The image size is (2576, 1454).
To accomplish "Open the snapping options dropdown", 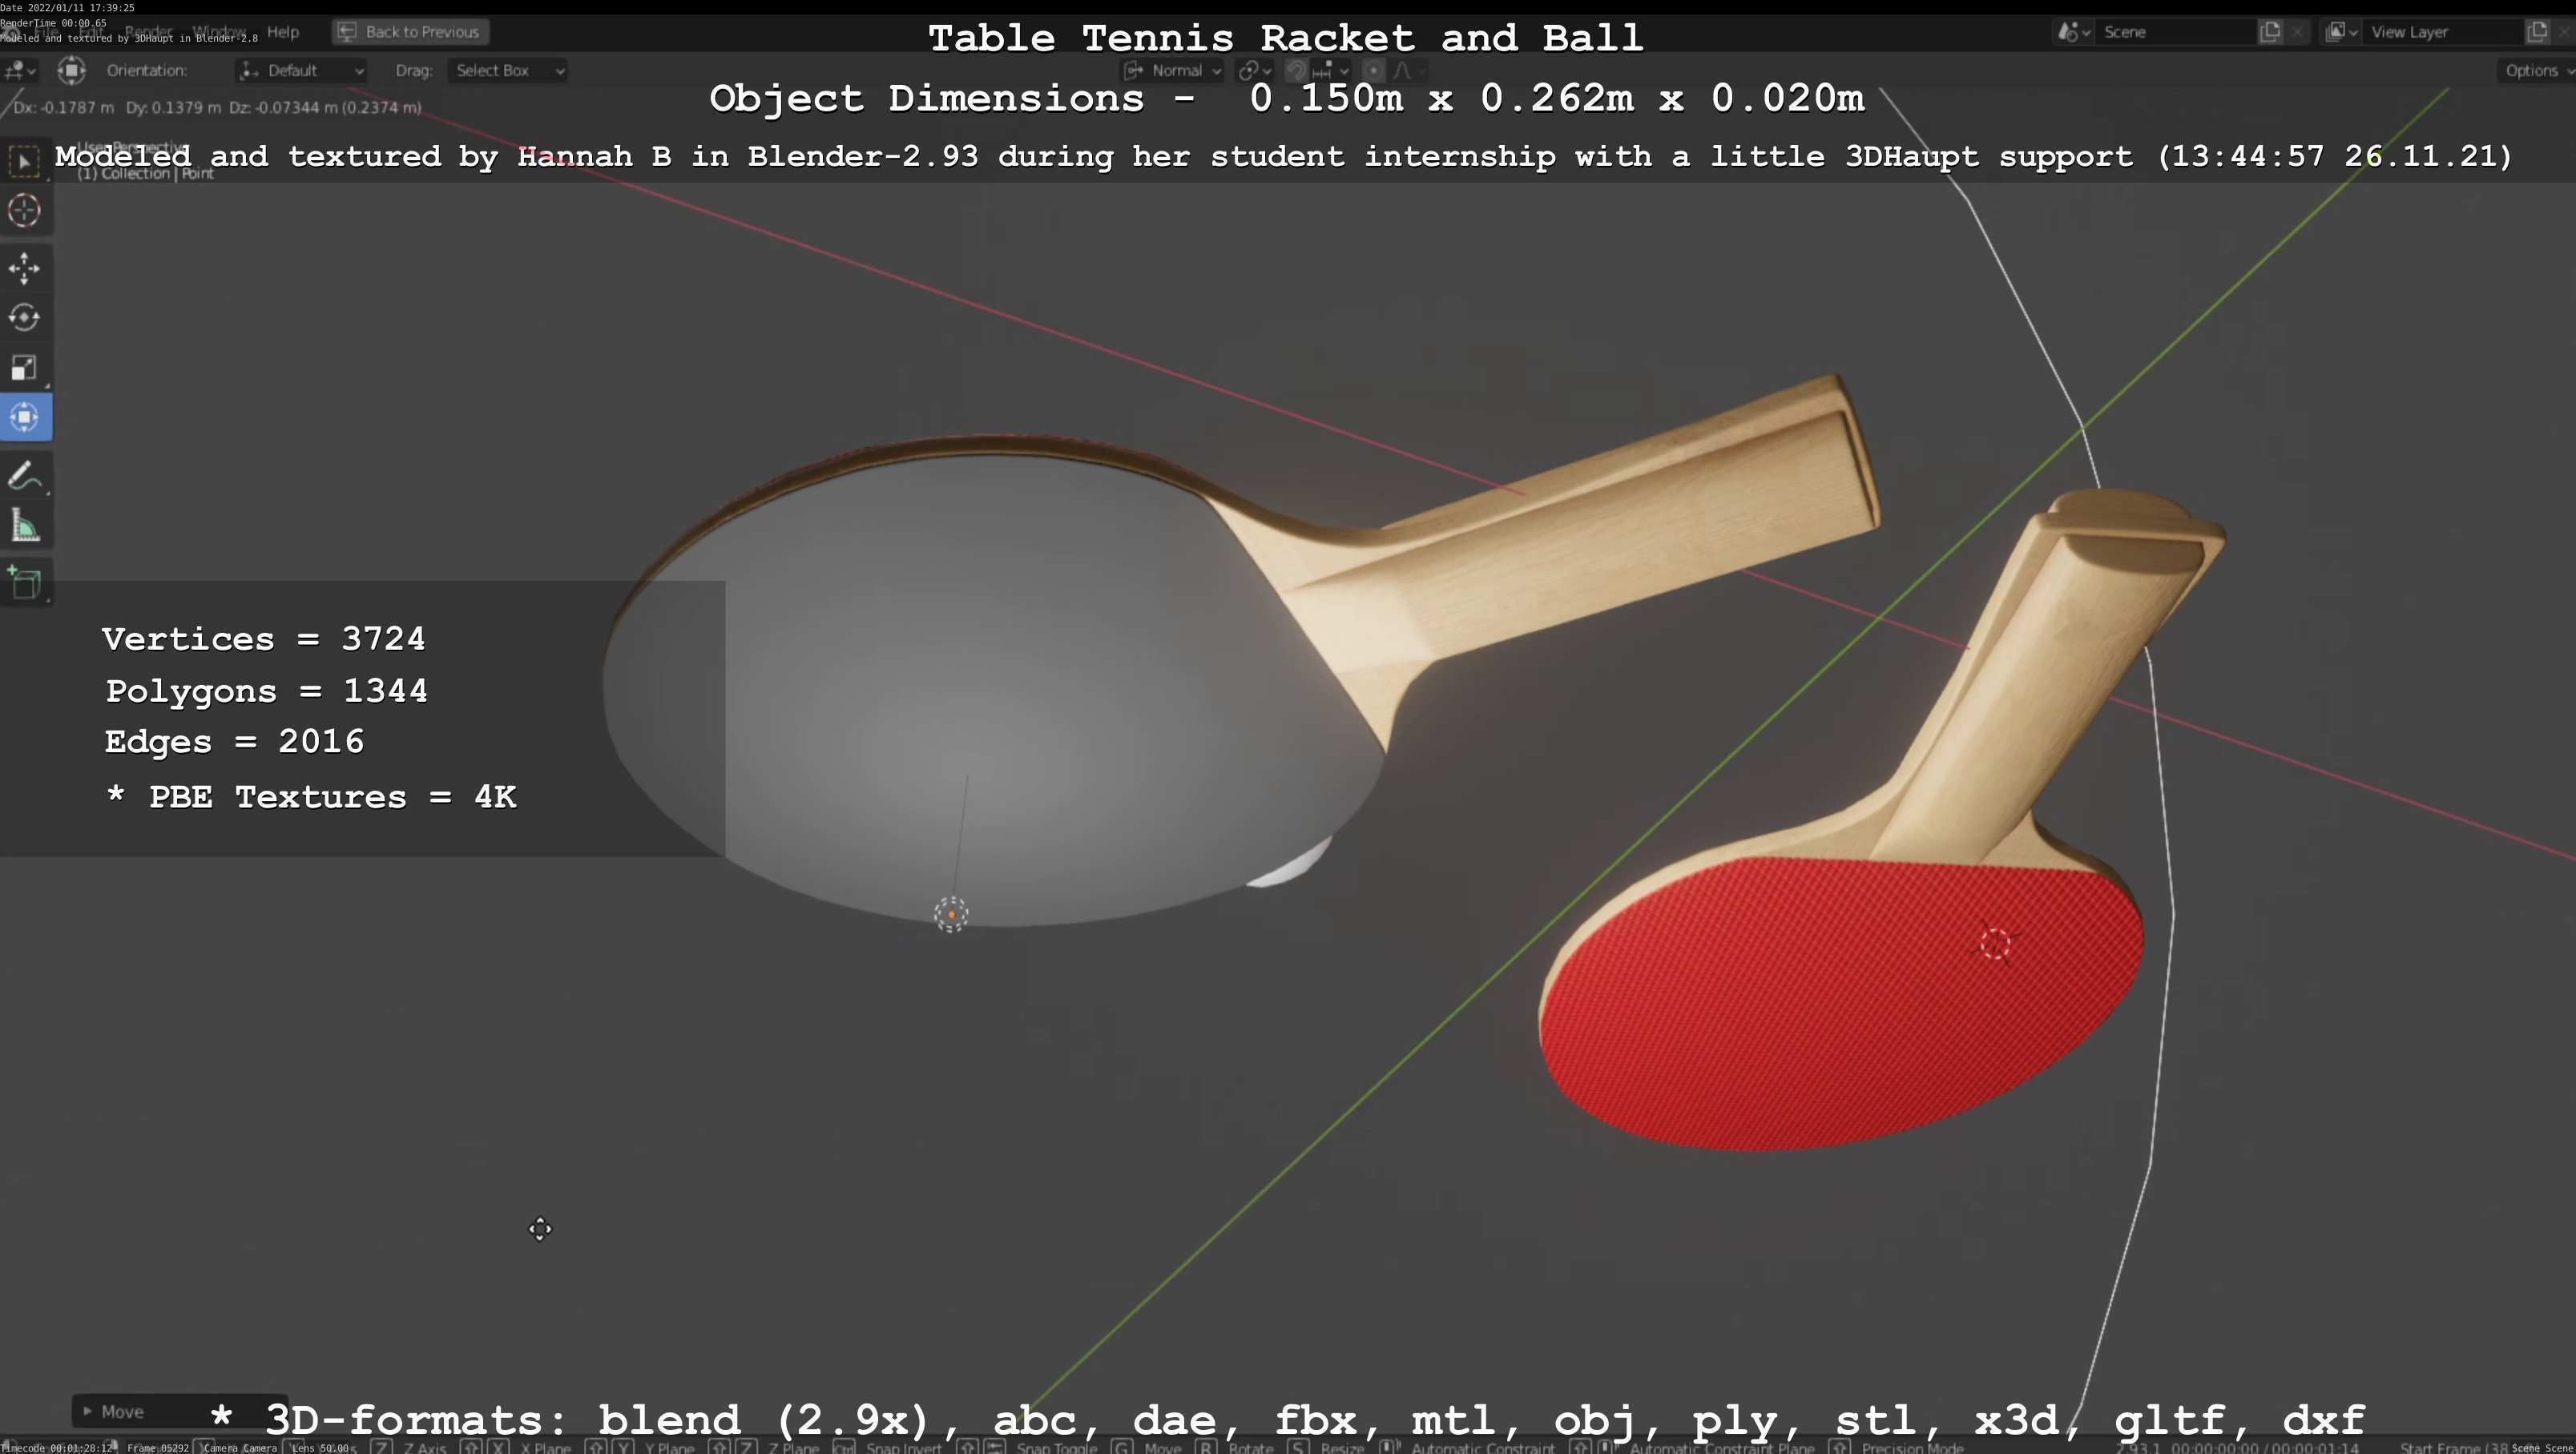I will click(x=1331, y=70).
